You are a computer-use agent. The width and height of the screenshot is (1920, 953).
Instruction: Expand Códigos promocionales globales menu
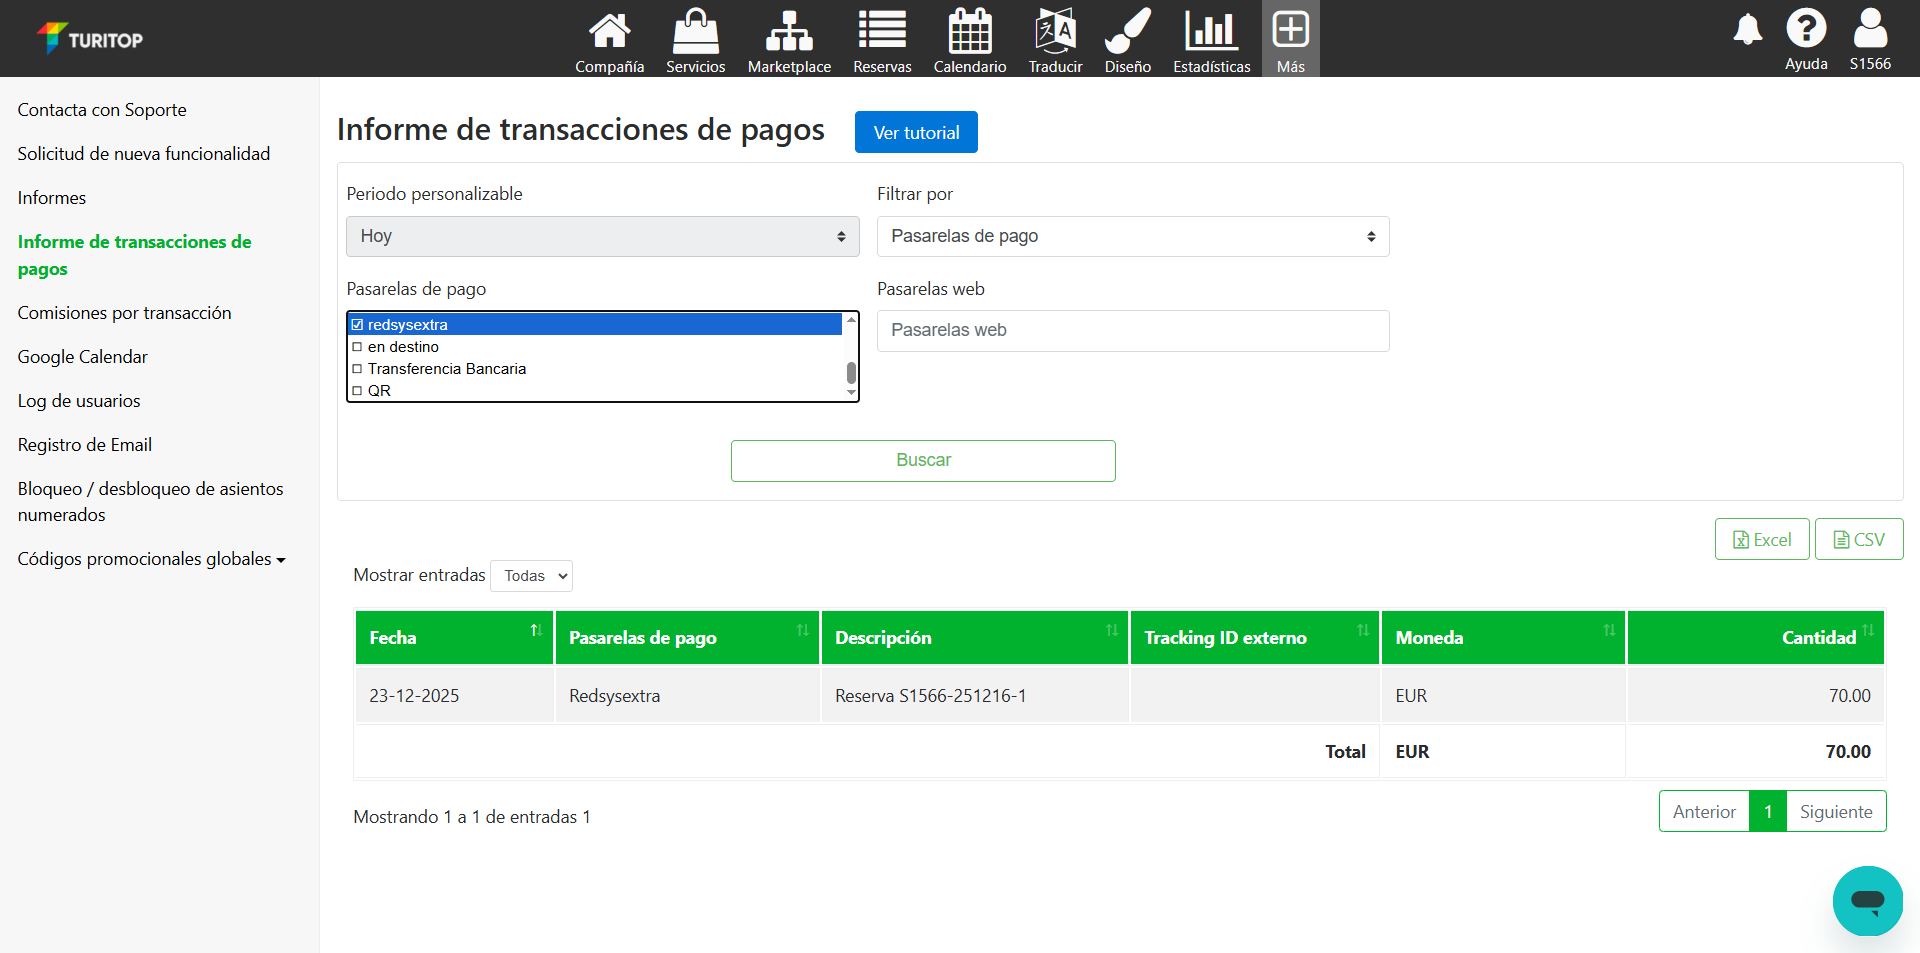click(x=151, y=558)
